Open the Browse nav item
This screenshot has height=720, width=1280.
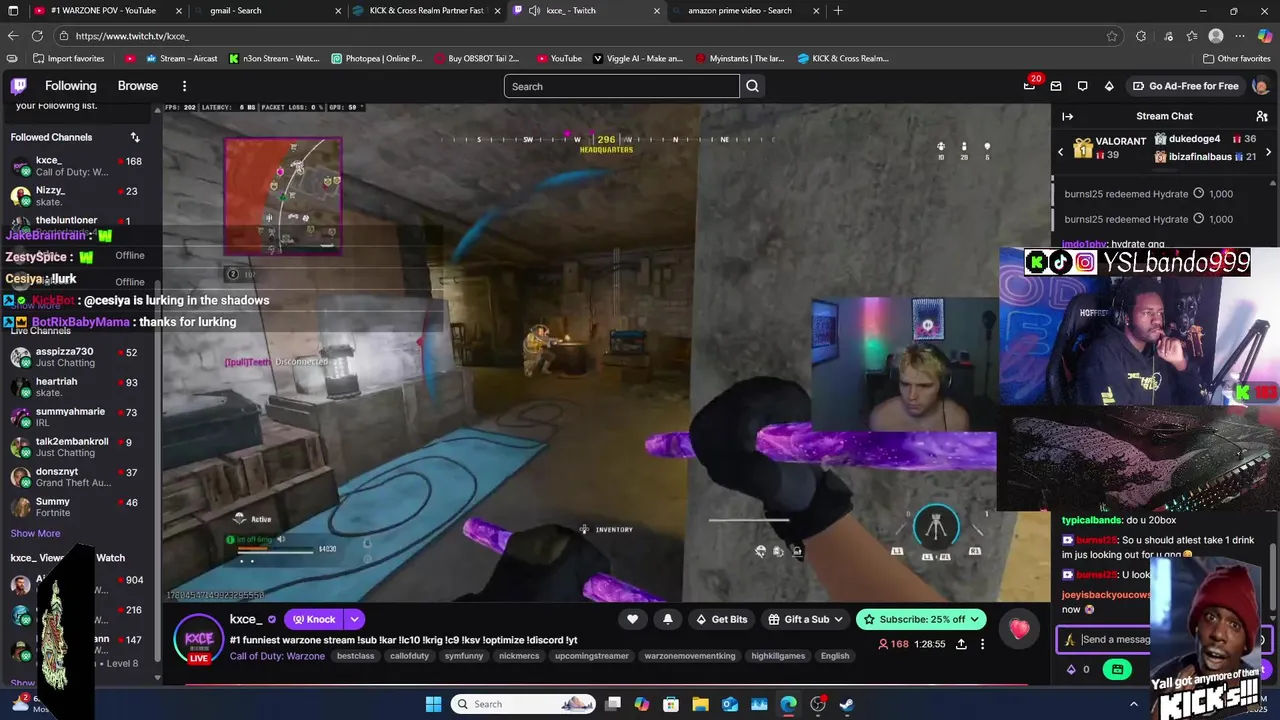point(138,86)
